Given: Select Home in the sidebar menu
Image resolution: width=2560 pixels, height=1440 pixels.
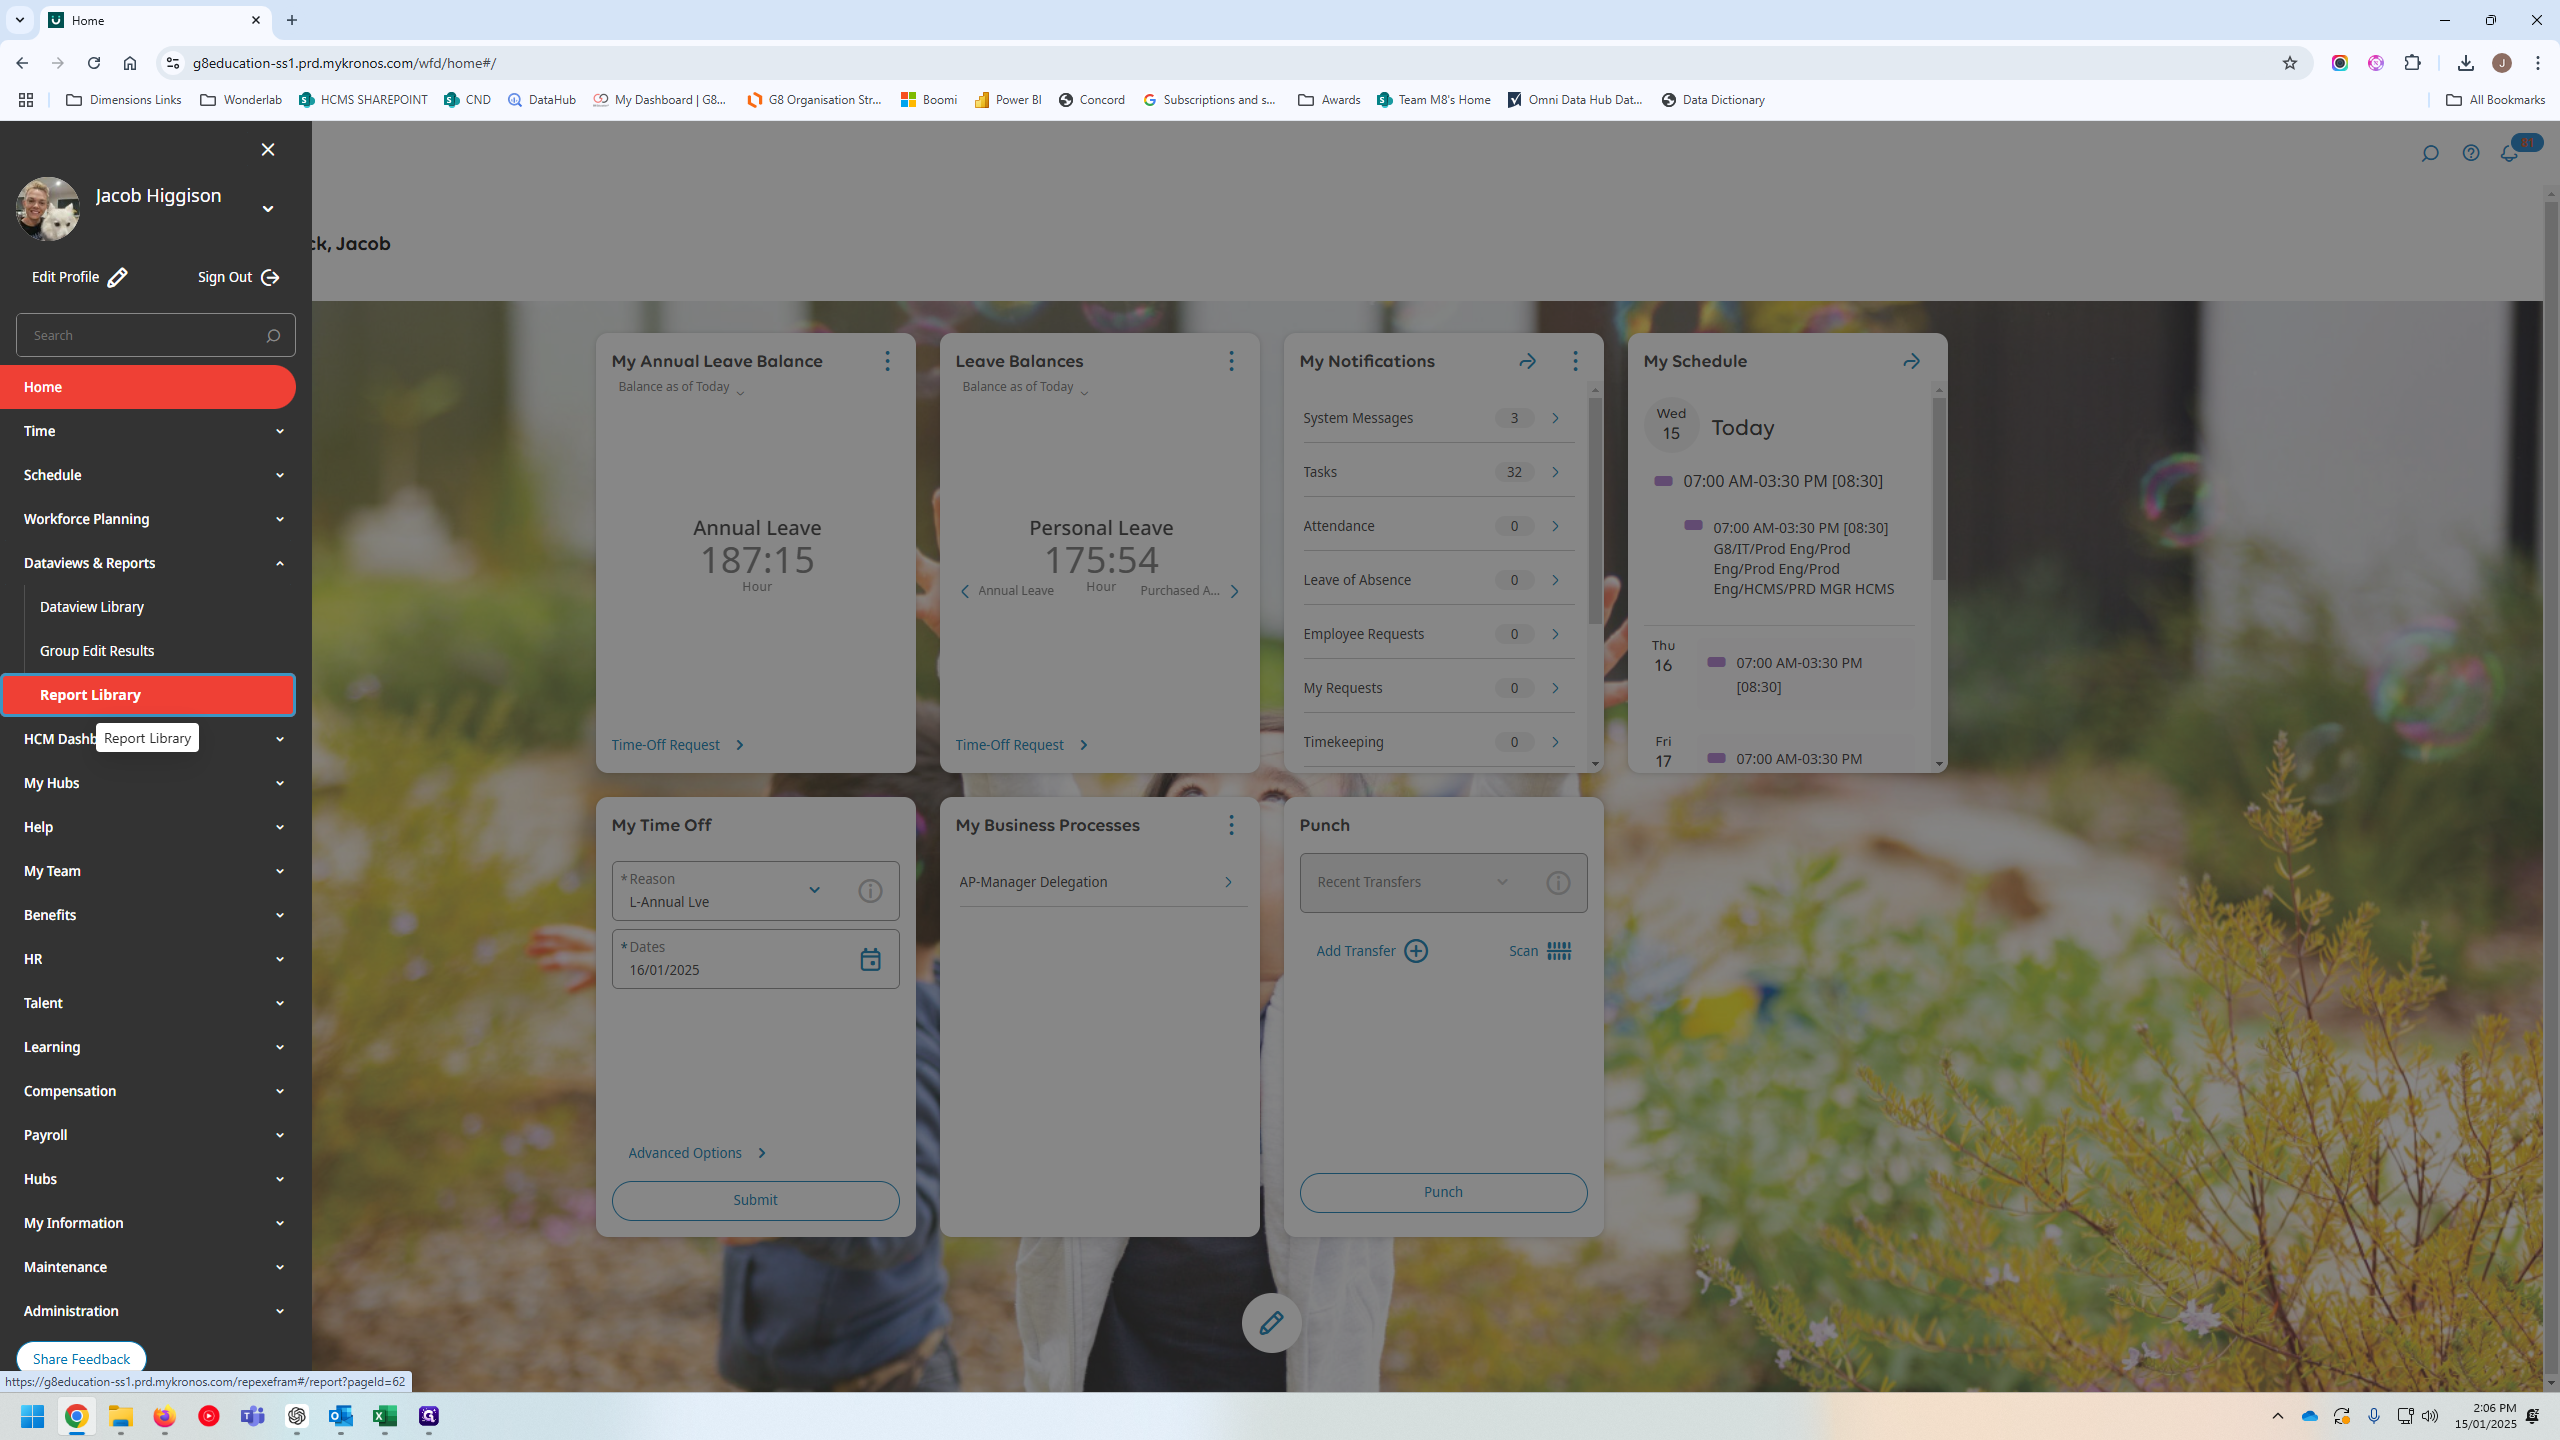Looking at the screenshot, I should click(148, 387).
